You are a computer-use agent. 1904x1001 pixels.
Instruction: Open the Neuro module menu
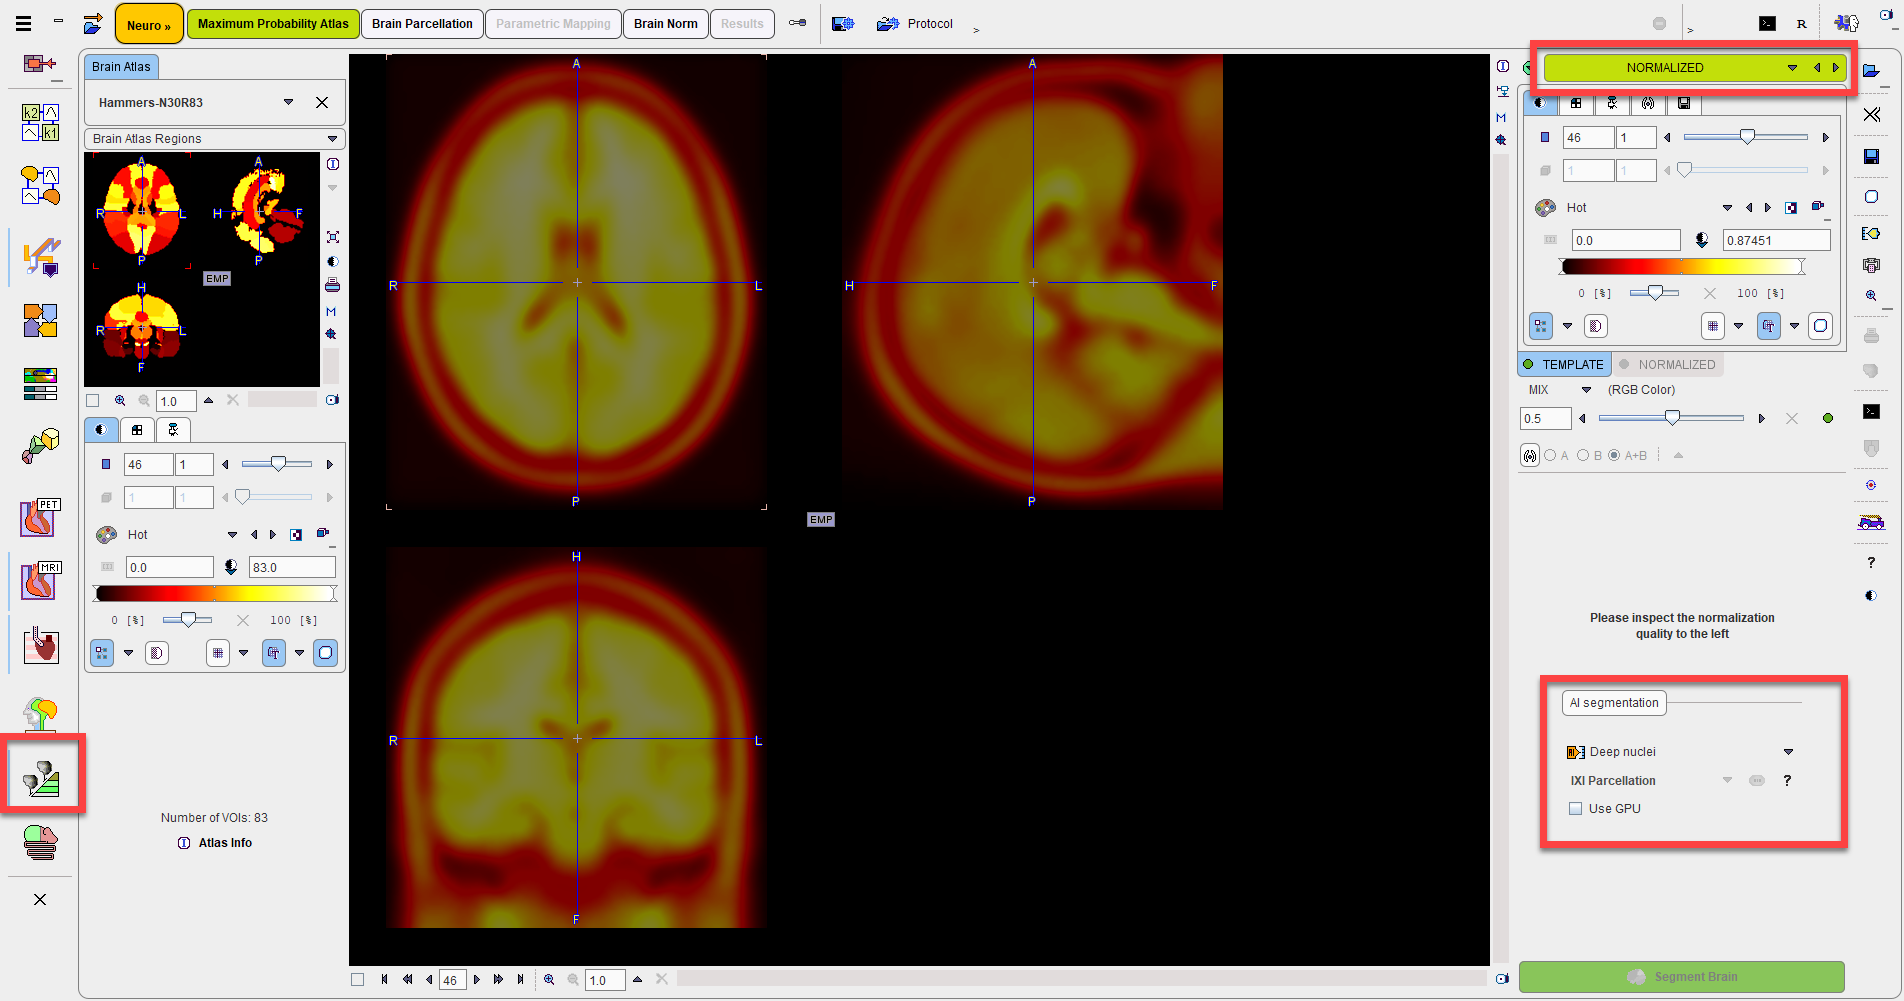point(149,24)
